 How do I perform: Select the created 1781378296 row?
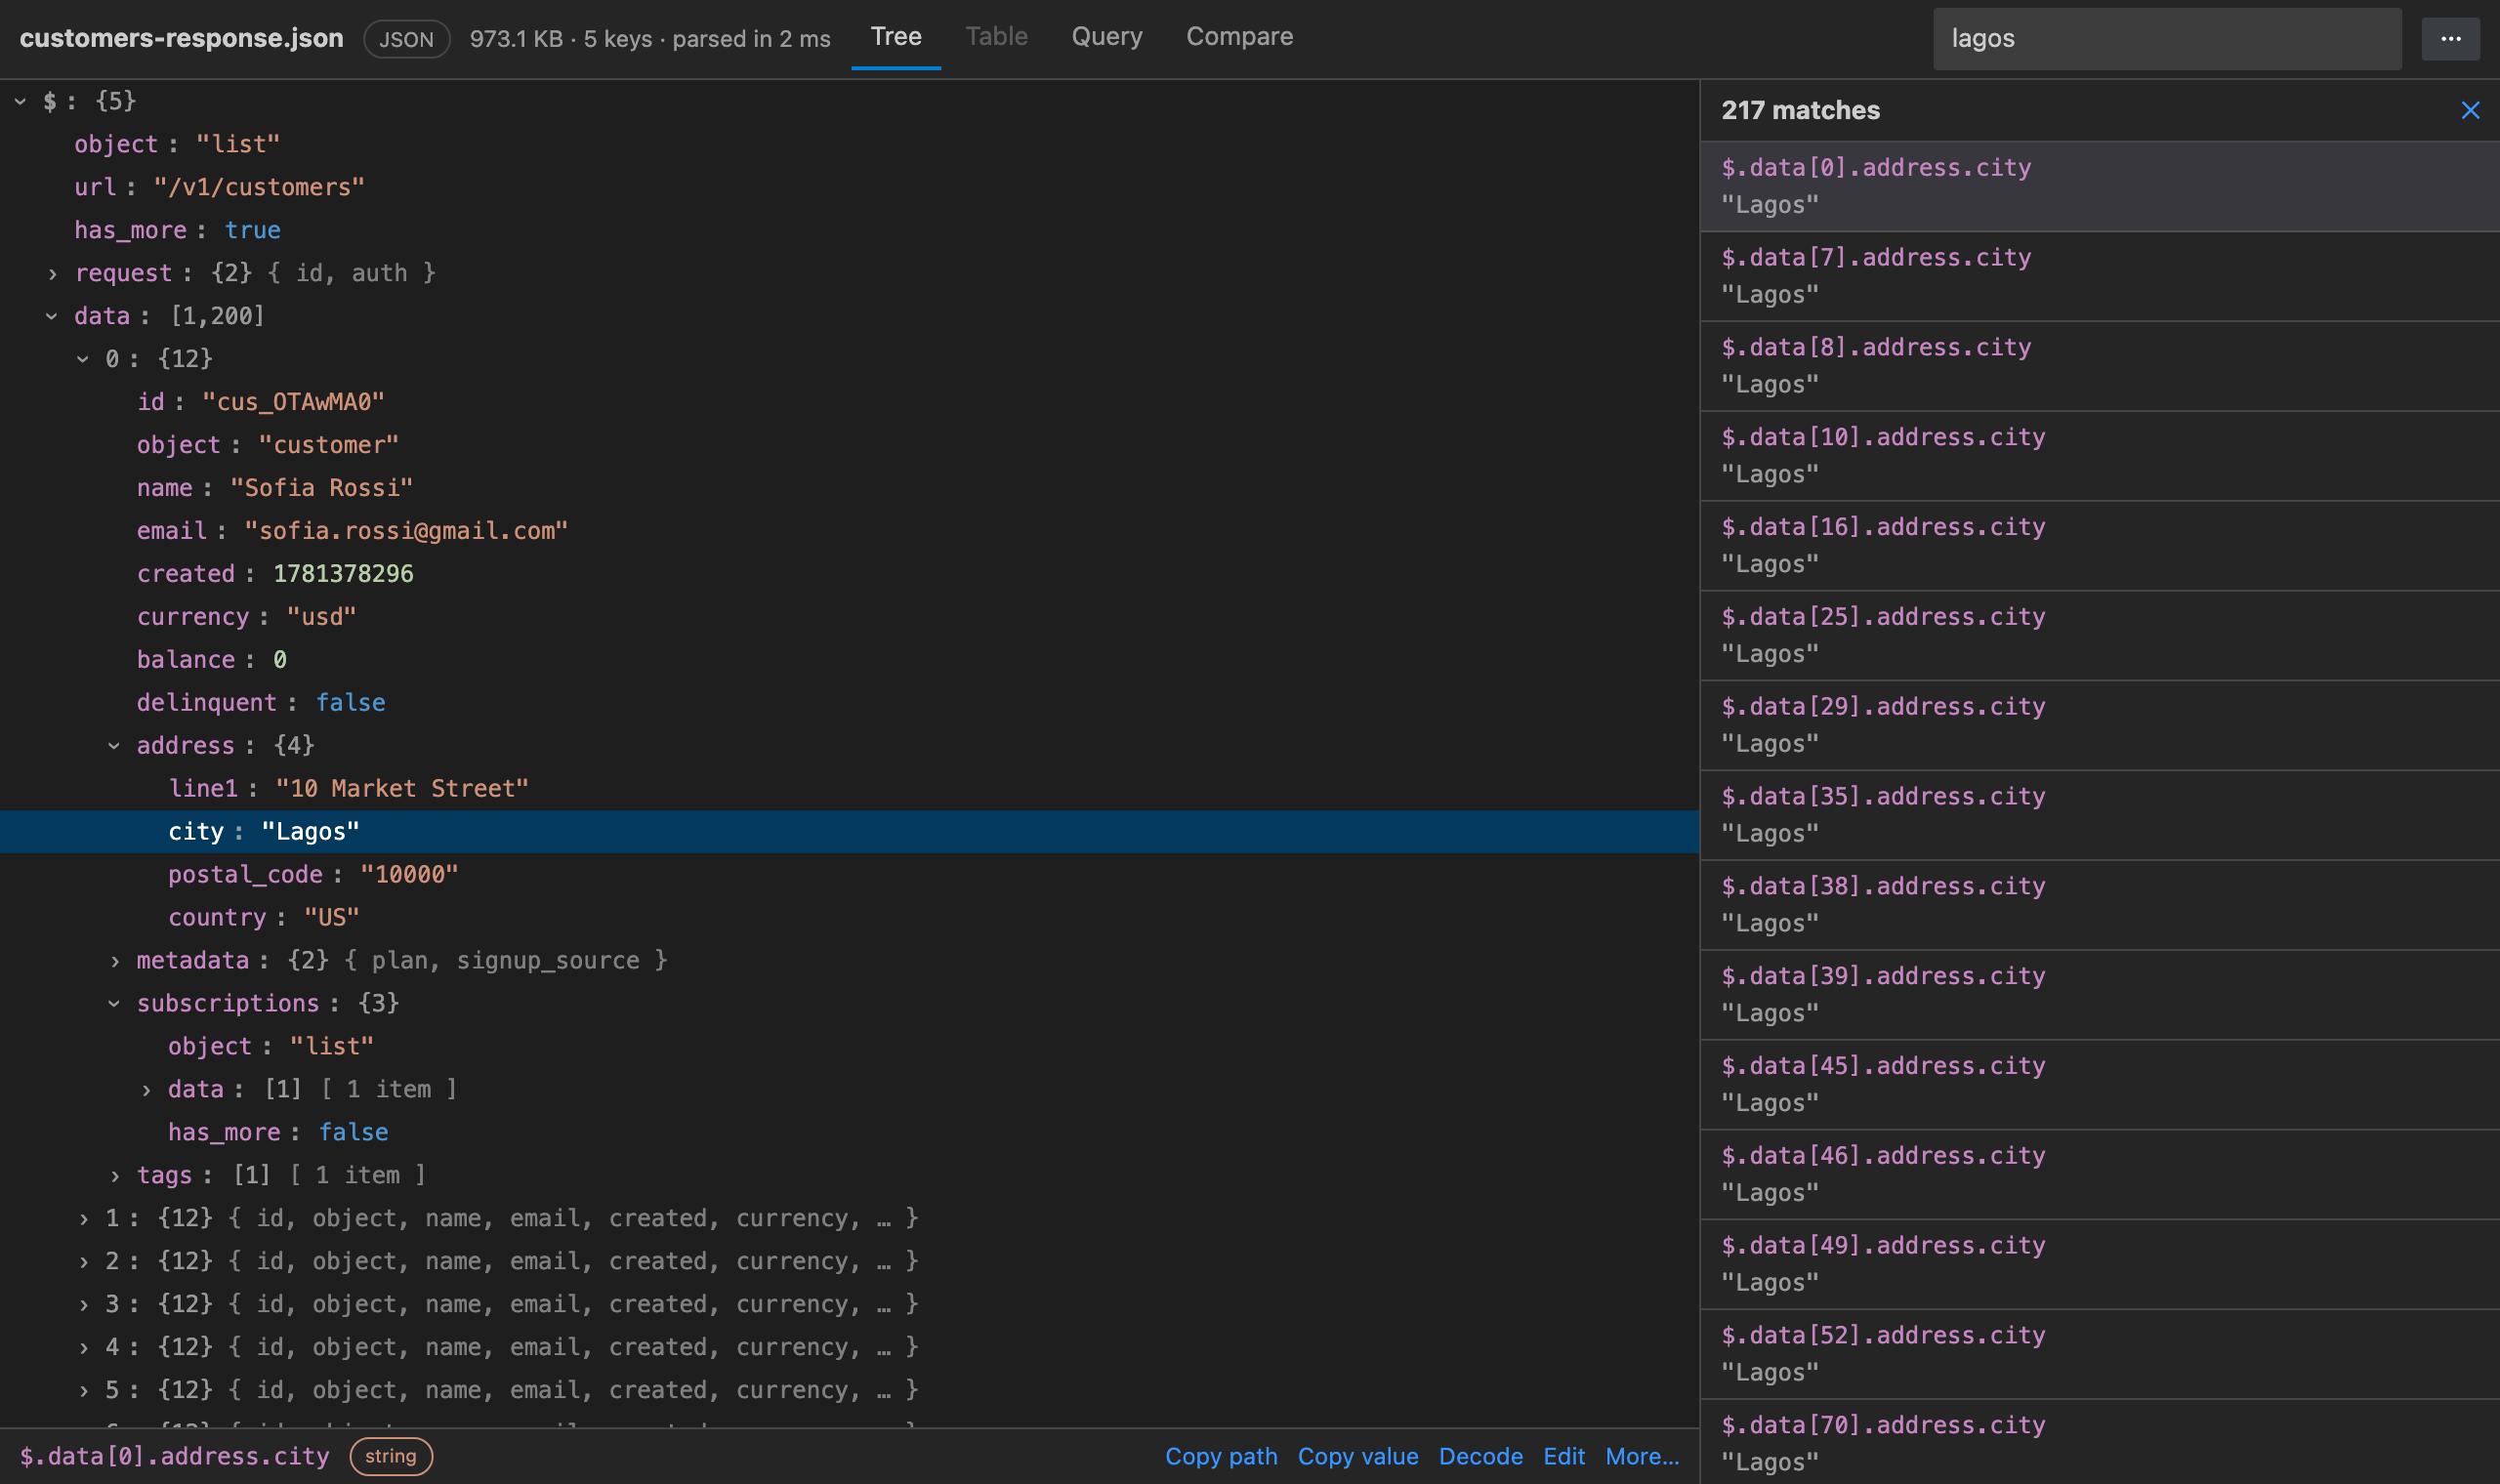click(x=850, y=574)
